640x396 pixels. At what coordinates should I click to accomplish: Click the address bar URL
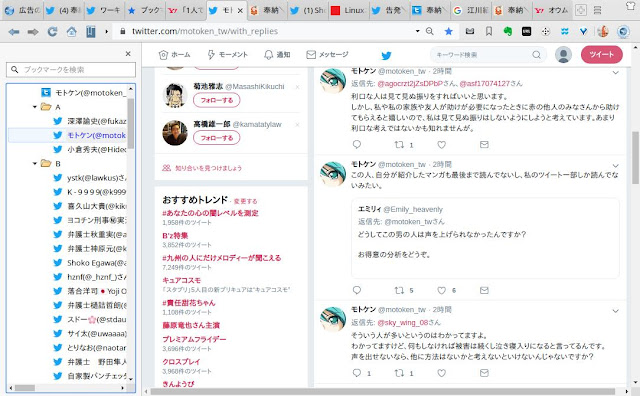tap(205, 31)
